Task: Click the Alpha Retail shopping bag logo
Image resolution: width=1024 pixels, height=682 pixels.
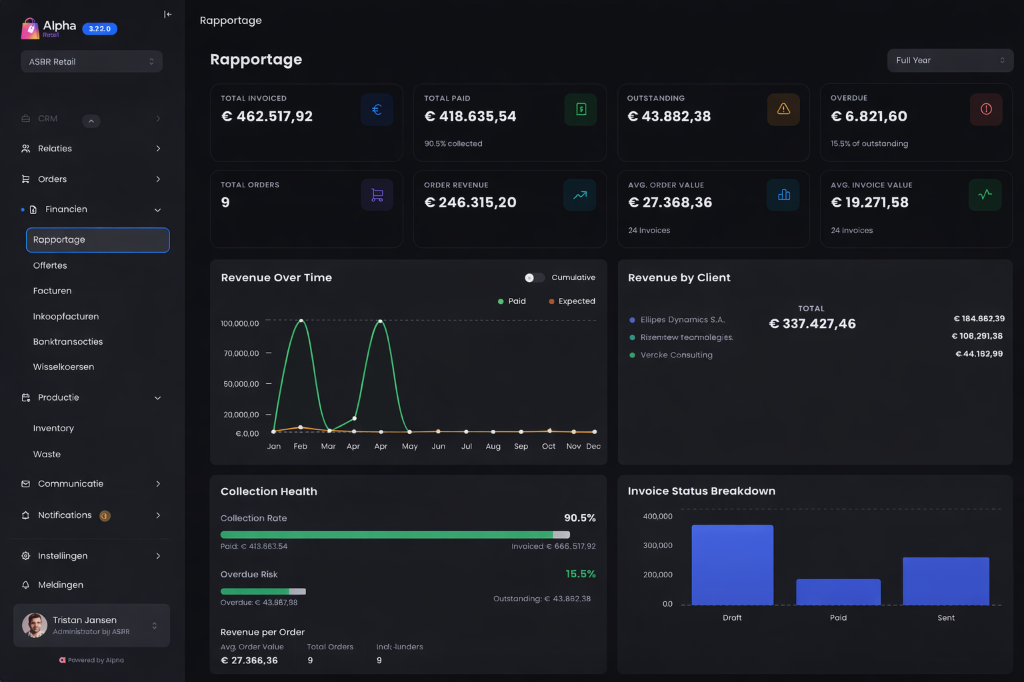Action: (30, 29)
